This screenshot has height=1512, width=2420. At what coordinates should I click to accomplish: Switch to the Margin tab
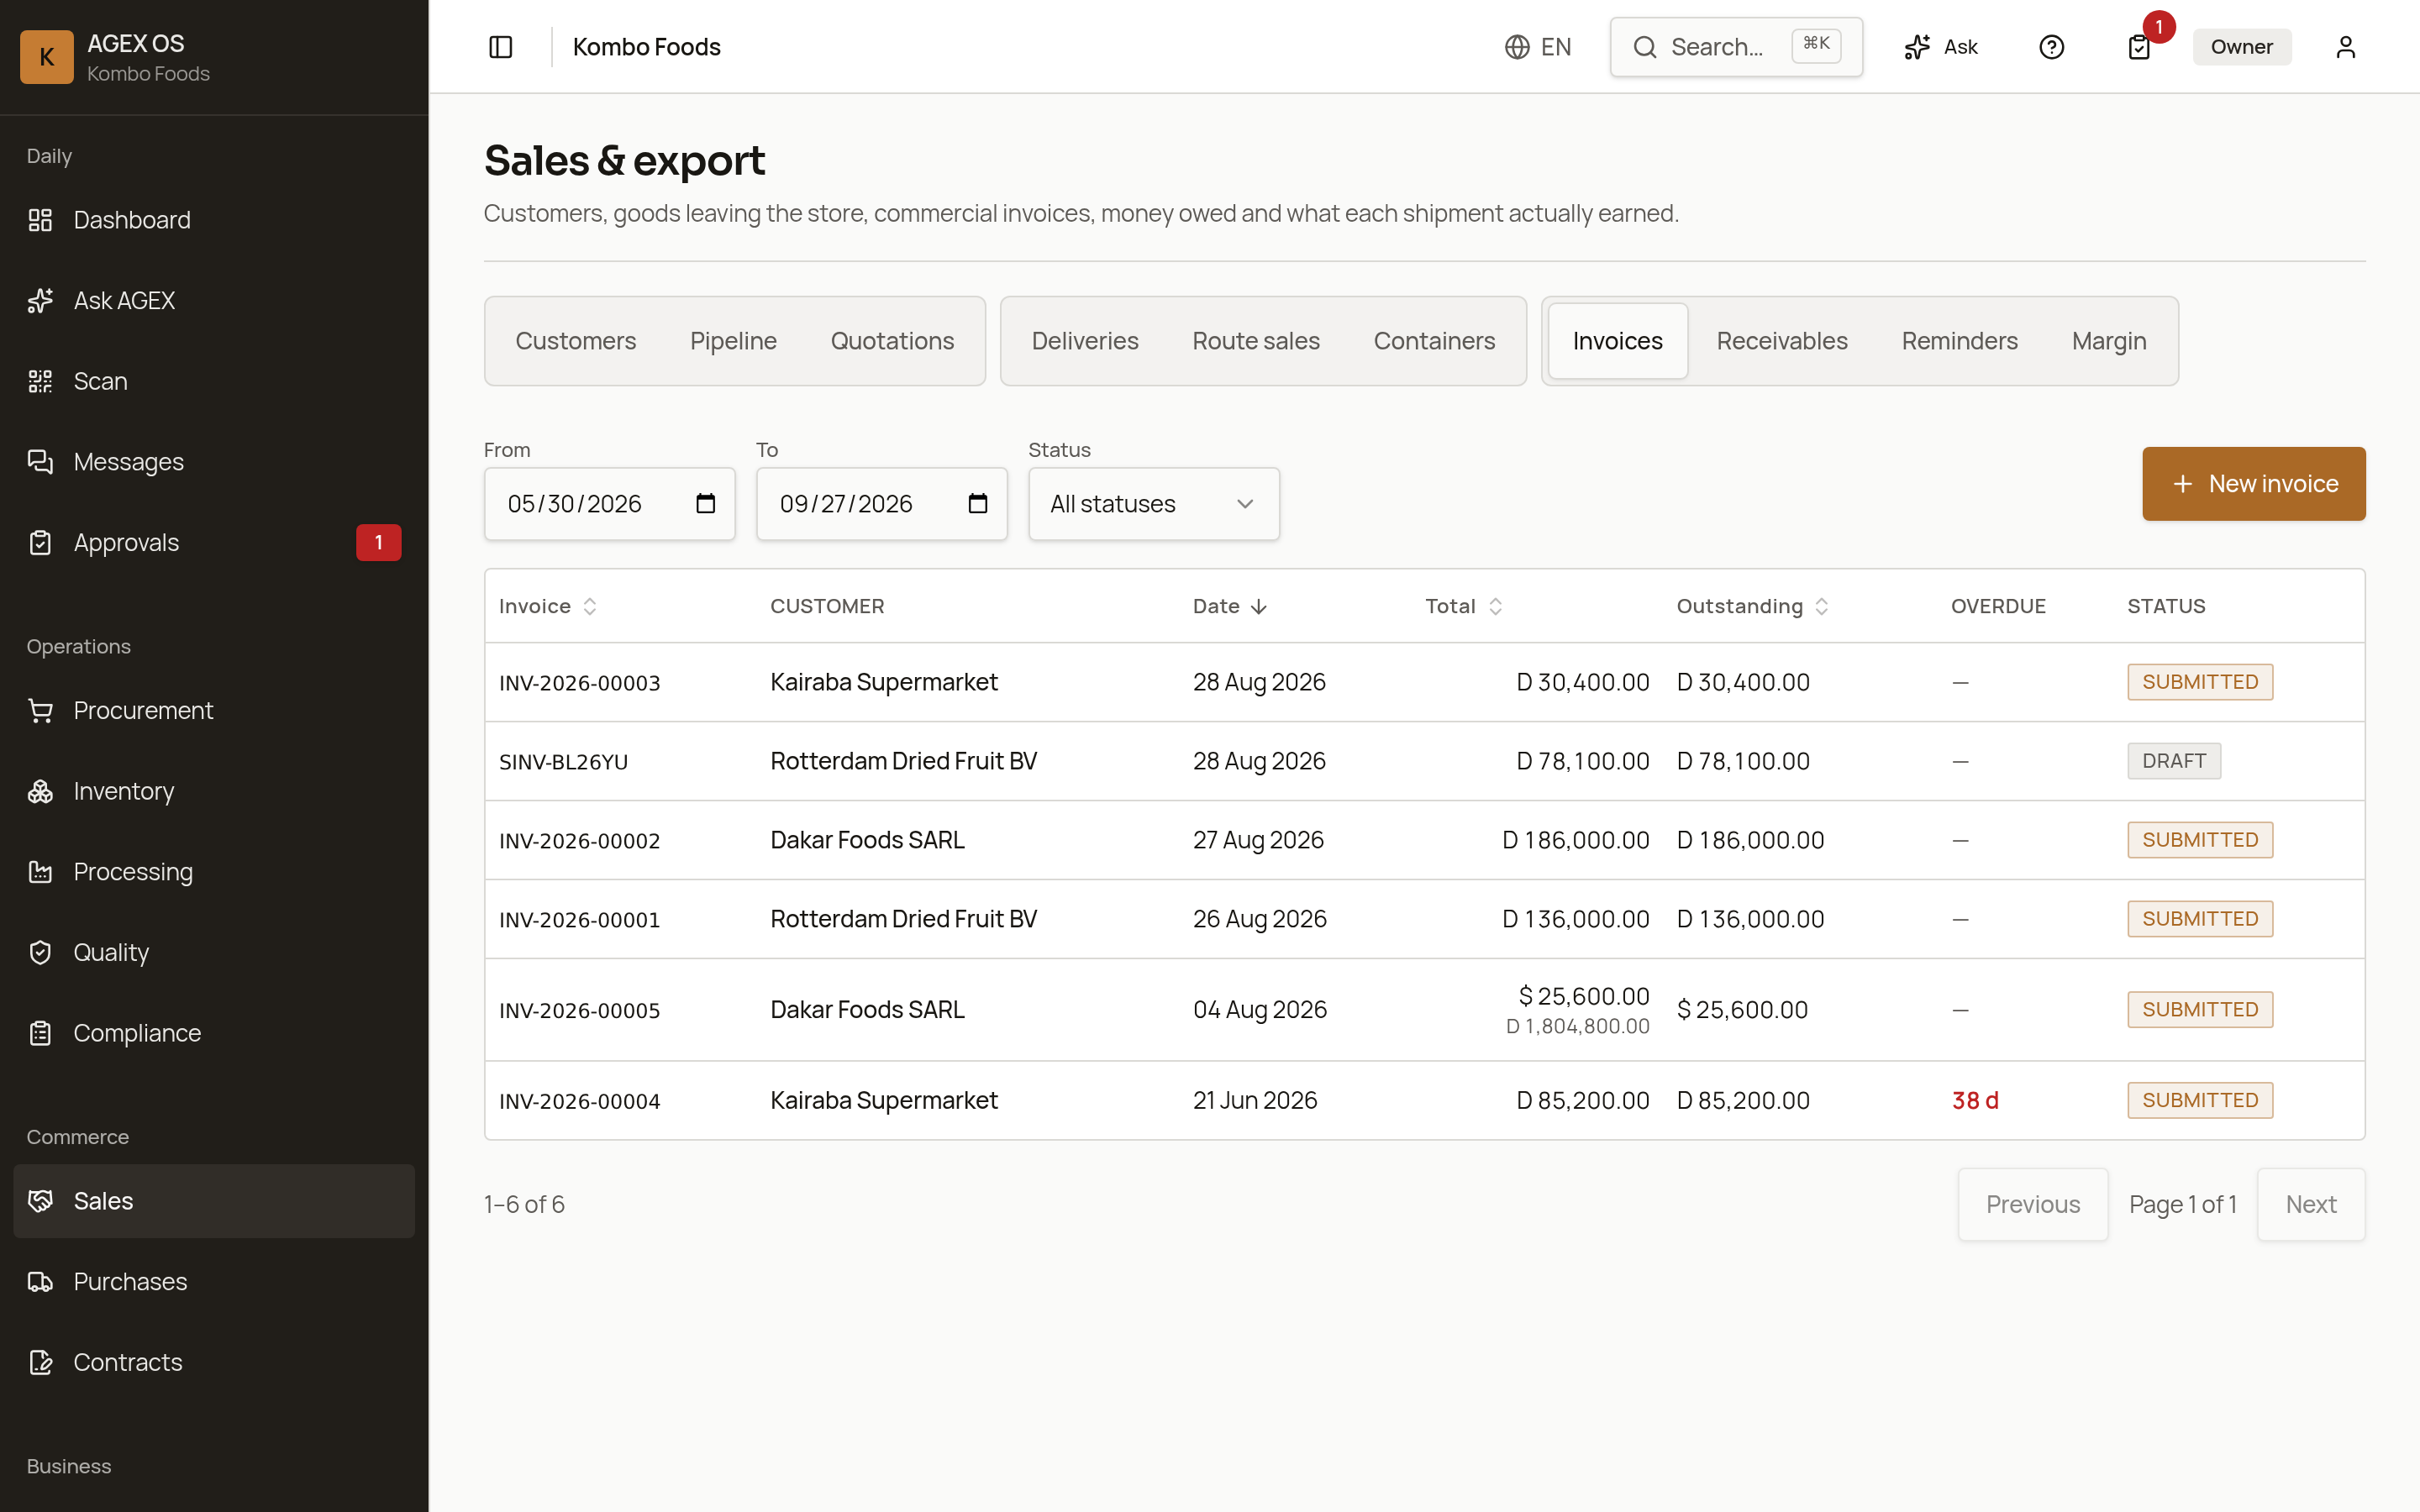click(x=2109, y=341)
